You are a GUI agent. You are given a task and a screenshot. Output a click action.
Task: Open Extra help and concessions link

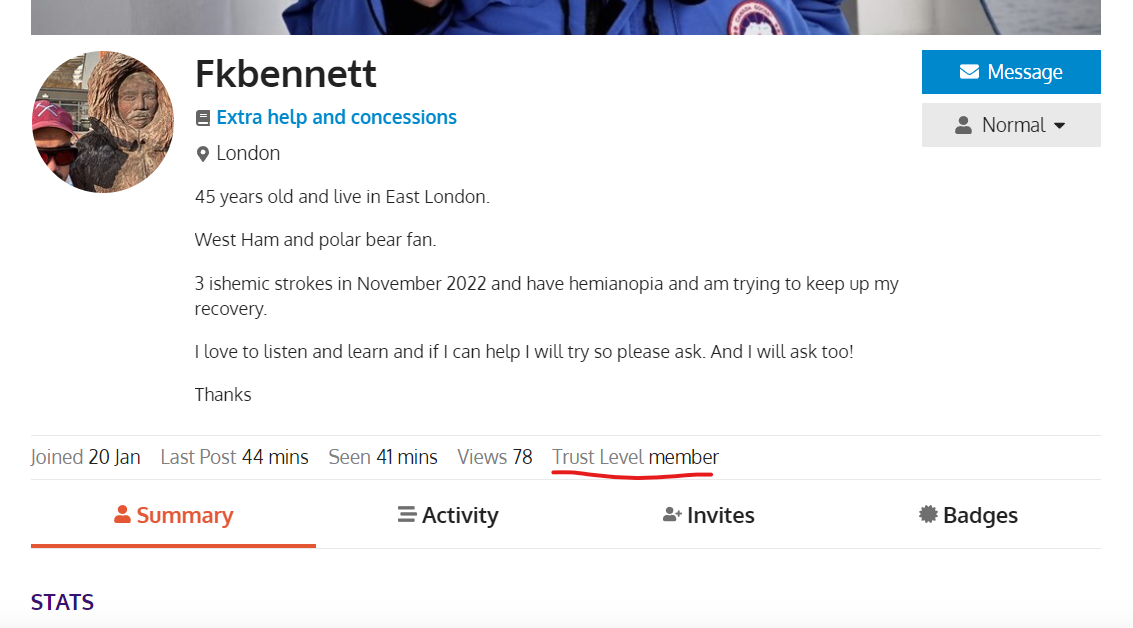click(336, 117)
